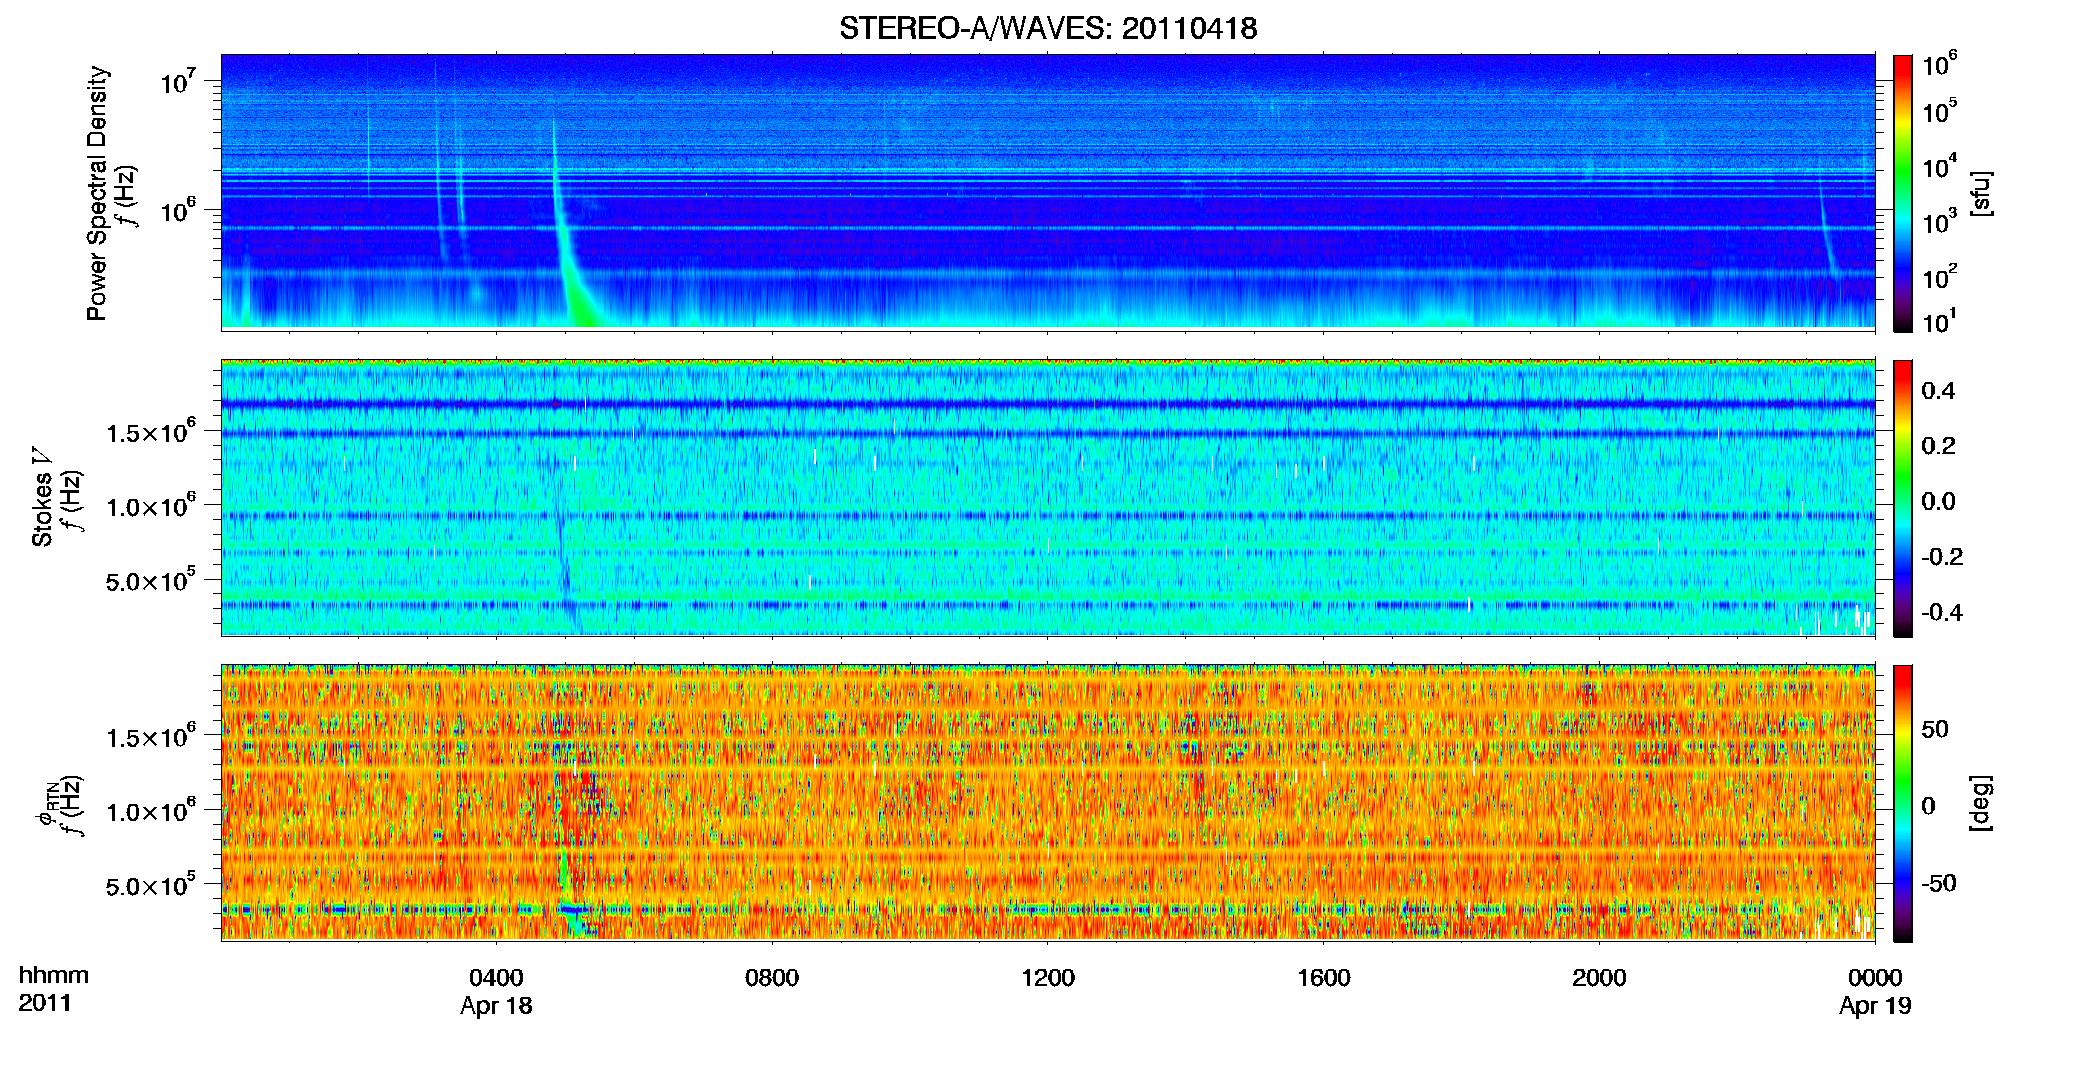The height and width of the screenshot is (1080, 2096).
Task: Click the Apr 18 date label
Action: point(496,1006)
